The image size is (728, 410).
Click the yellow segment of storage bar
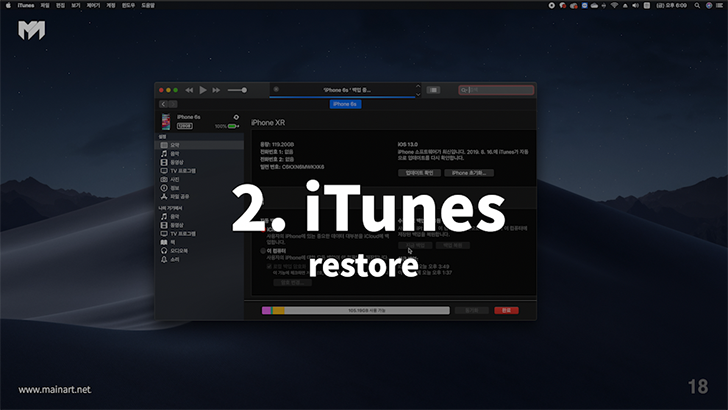pos(279,310)
